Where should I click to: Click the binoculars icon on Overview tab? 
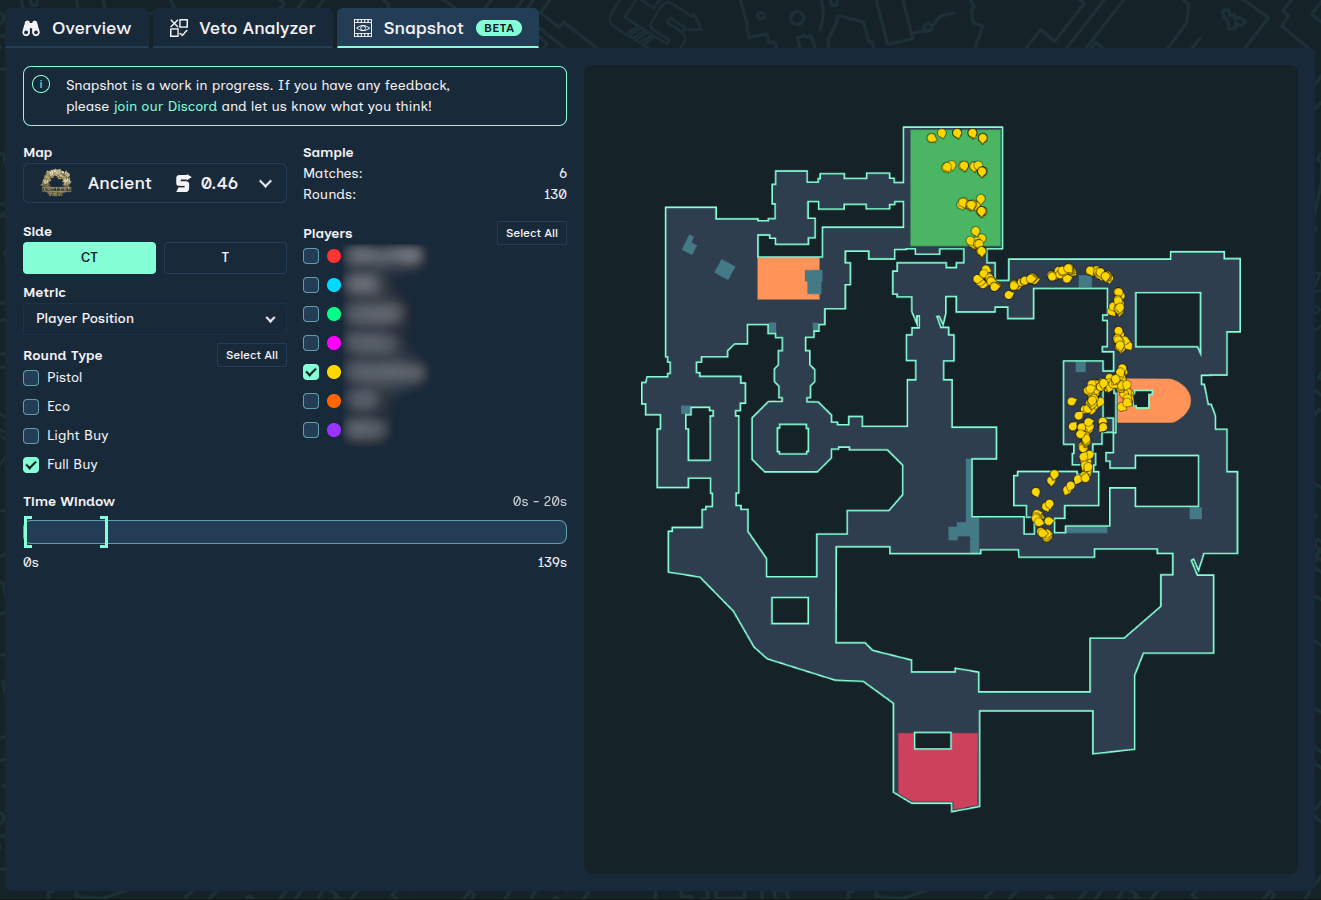(31, 28)
